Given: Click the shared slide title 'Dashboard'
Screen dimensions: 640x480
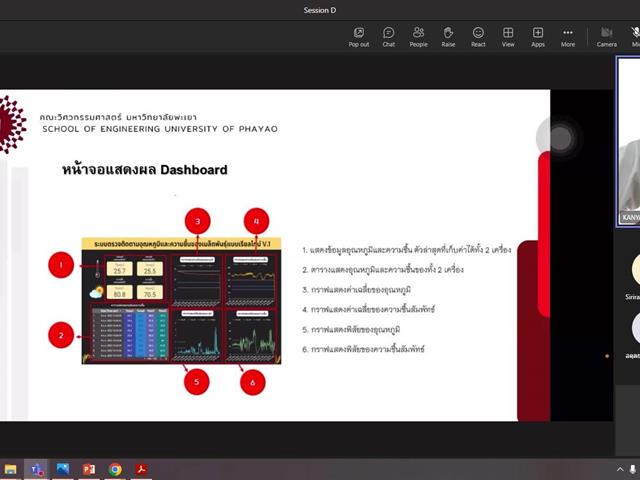Looking at the screenshot, I should coord(193,170).
